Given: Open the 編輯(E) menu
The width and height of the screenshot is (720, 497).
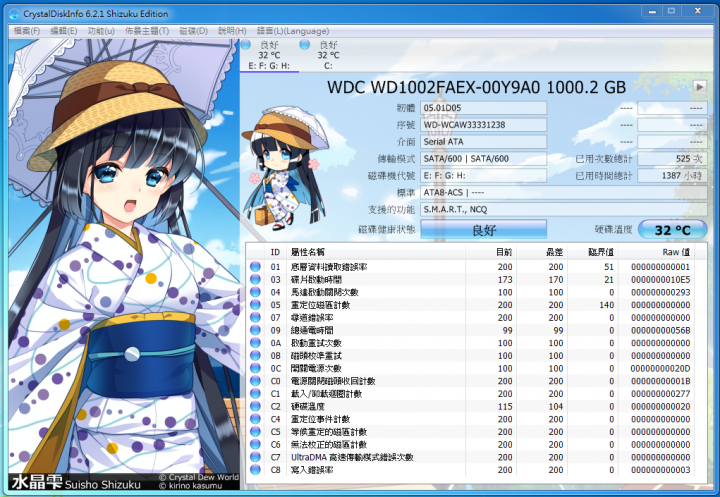Looking at the screenshot, I should pos(63,31).
